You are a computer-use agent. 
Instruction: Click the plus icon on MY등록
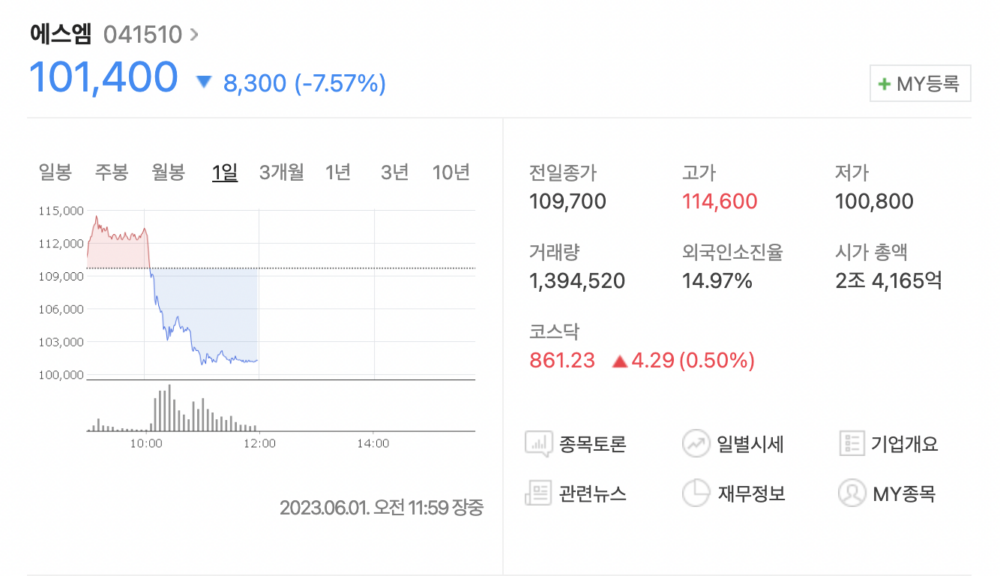[x=884, y=85]
